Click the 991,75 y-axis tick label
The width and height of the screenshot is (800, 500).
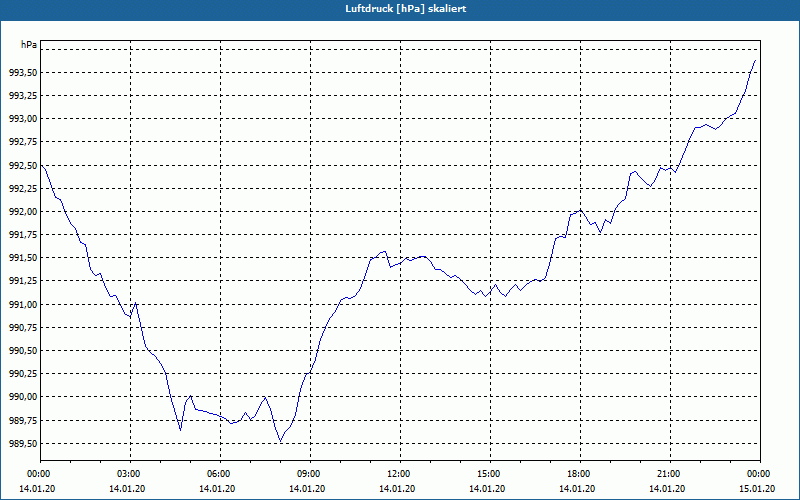click(x=23, y=235)
